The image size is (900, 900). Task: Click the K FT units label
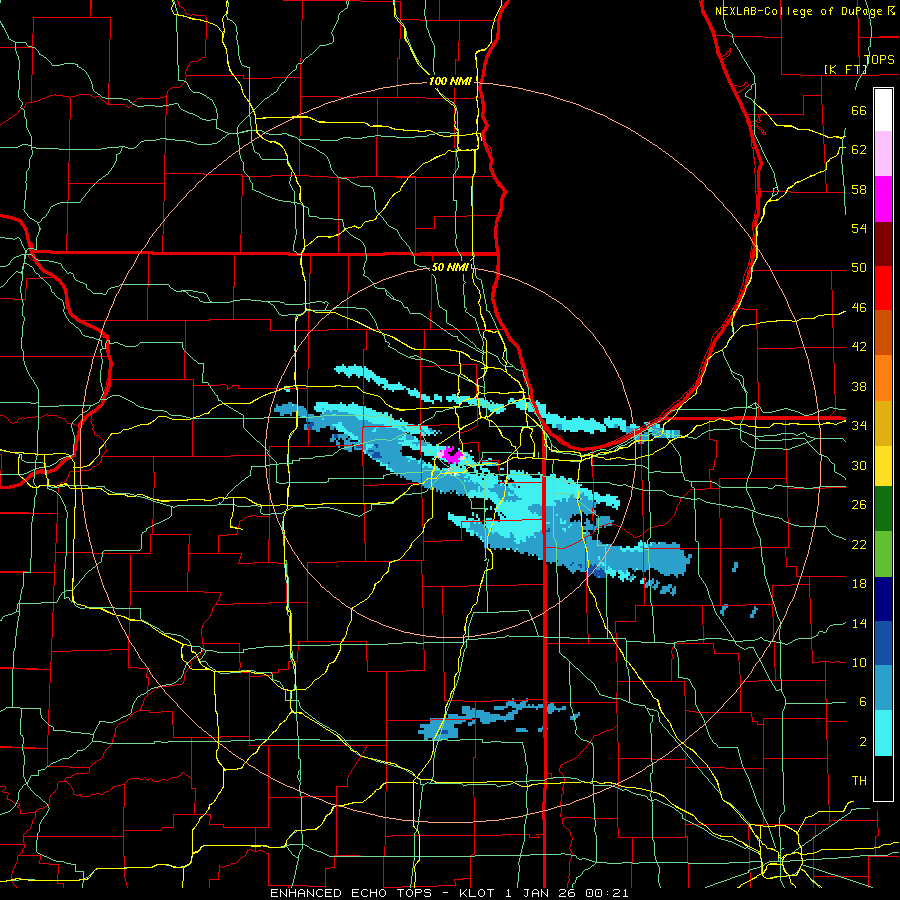coord(845,69)
